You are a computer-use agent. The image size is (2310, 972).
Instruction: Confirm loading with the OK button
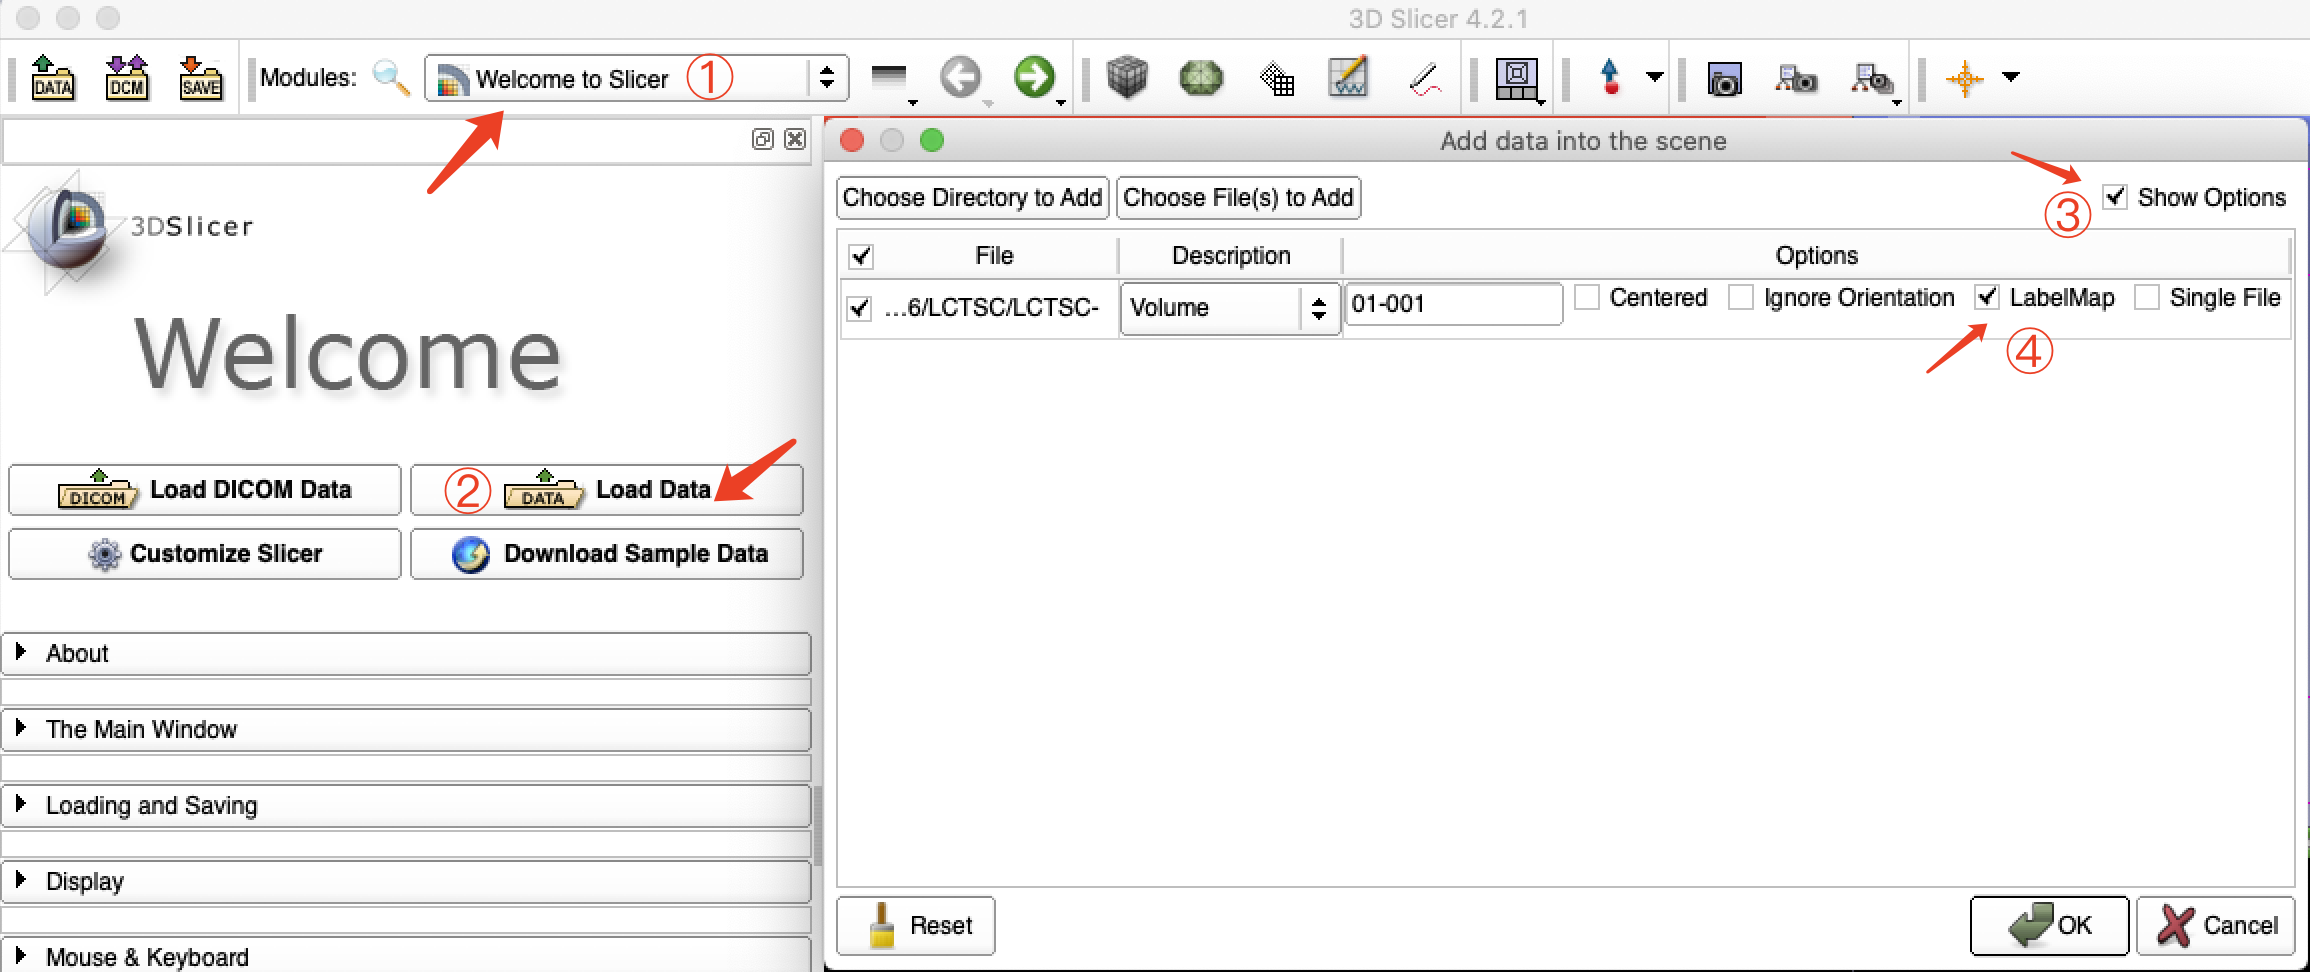pyautogui.click(x=2049, y=926)
